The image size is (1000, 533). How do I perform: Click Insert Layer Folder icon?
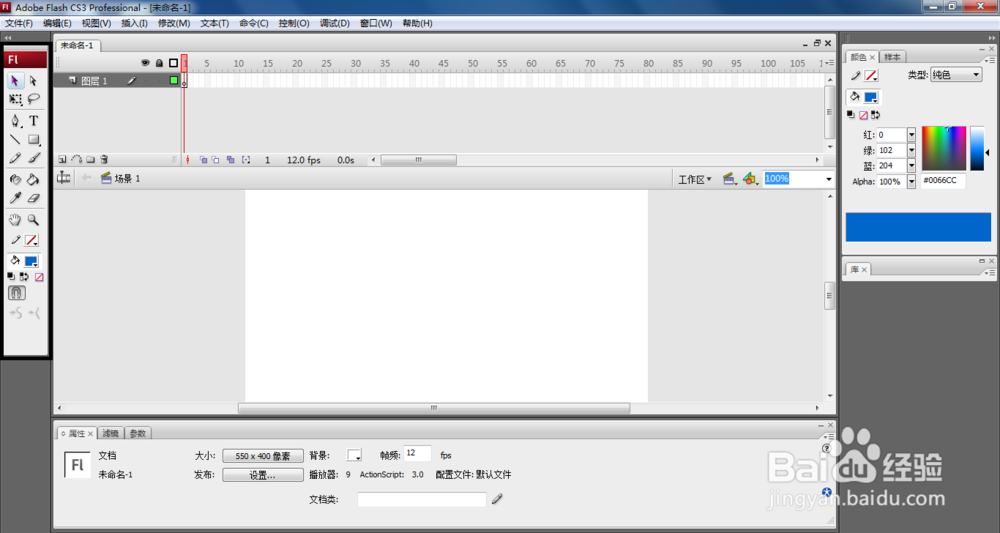click(x=91, y=160)
